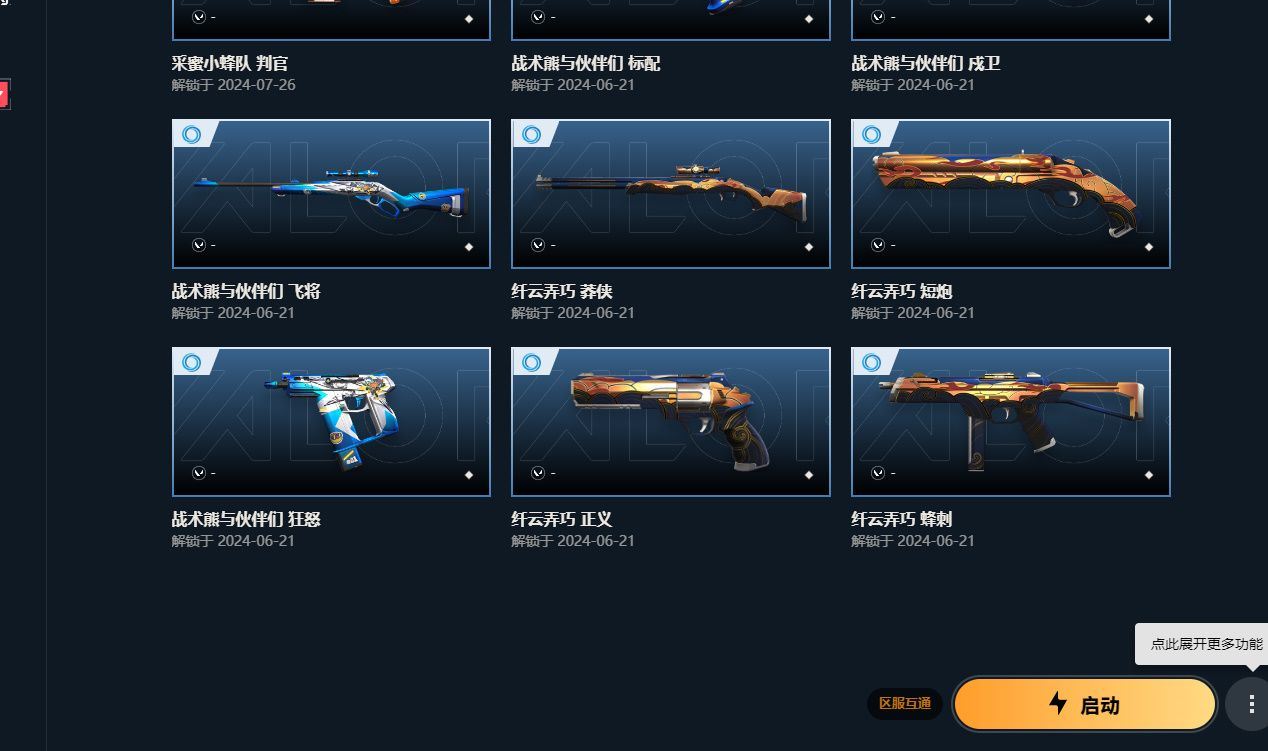Open the 战术熊与伙伴们 飞将 title link
Viewport: 1268px width, 751px height.
click(x=246, y=292)
